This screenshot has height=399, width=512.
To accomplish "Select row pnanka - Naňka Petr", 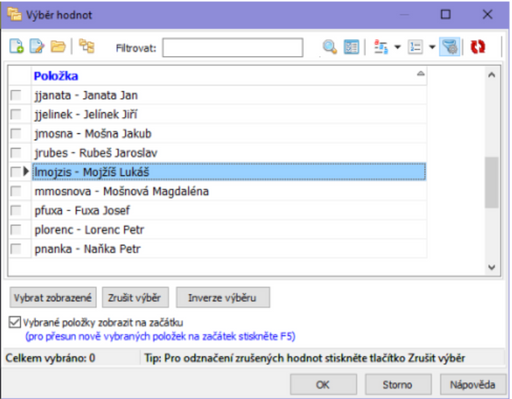I will 229,249.
